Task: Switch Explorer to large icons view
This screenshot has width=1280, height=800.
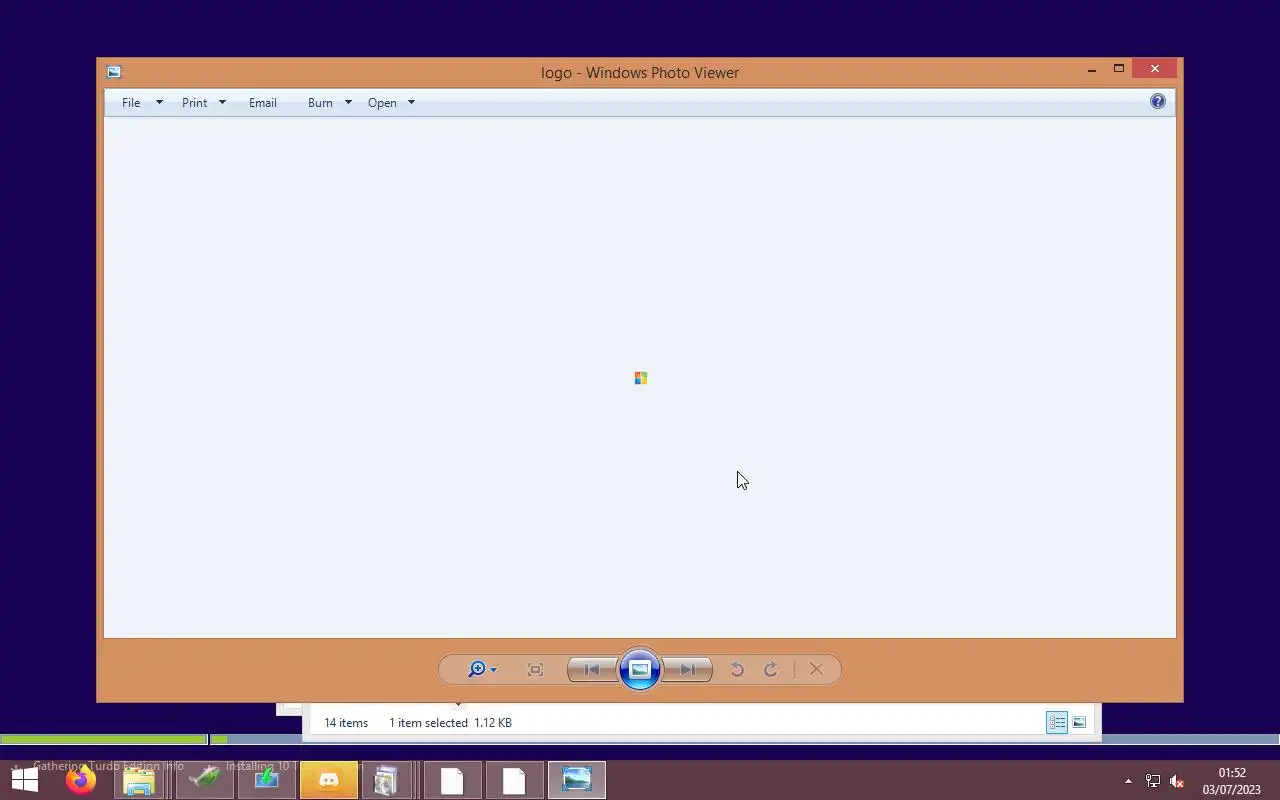Action: 1079,722
